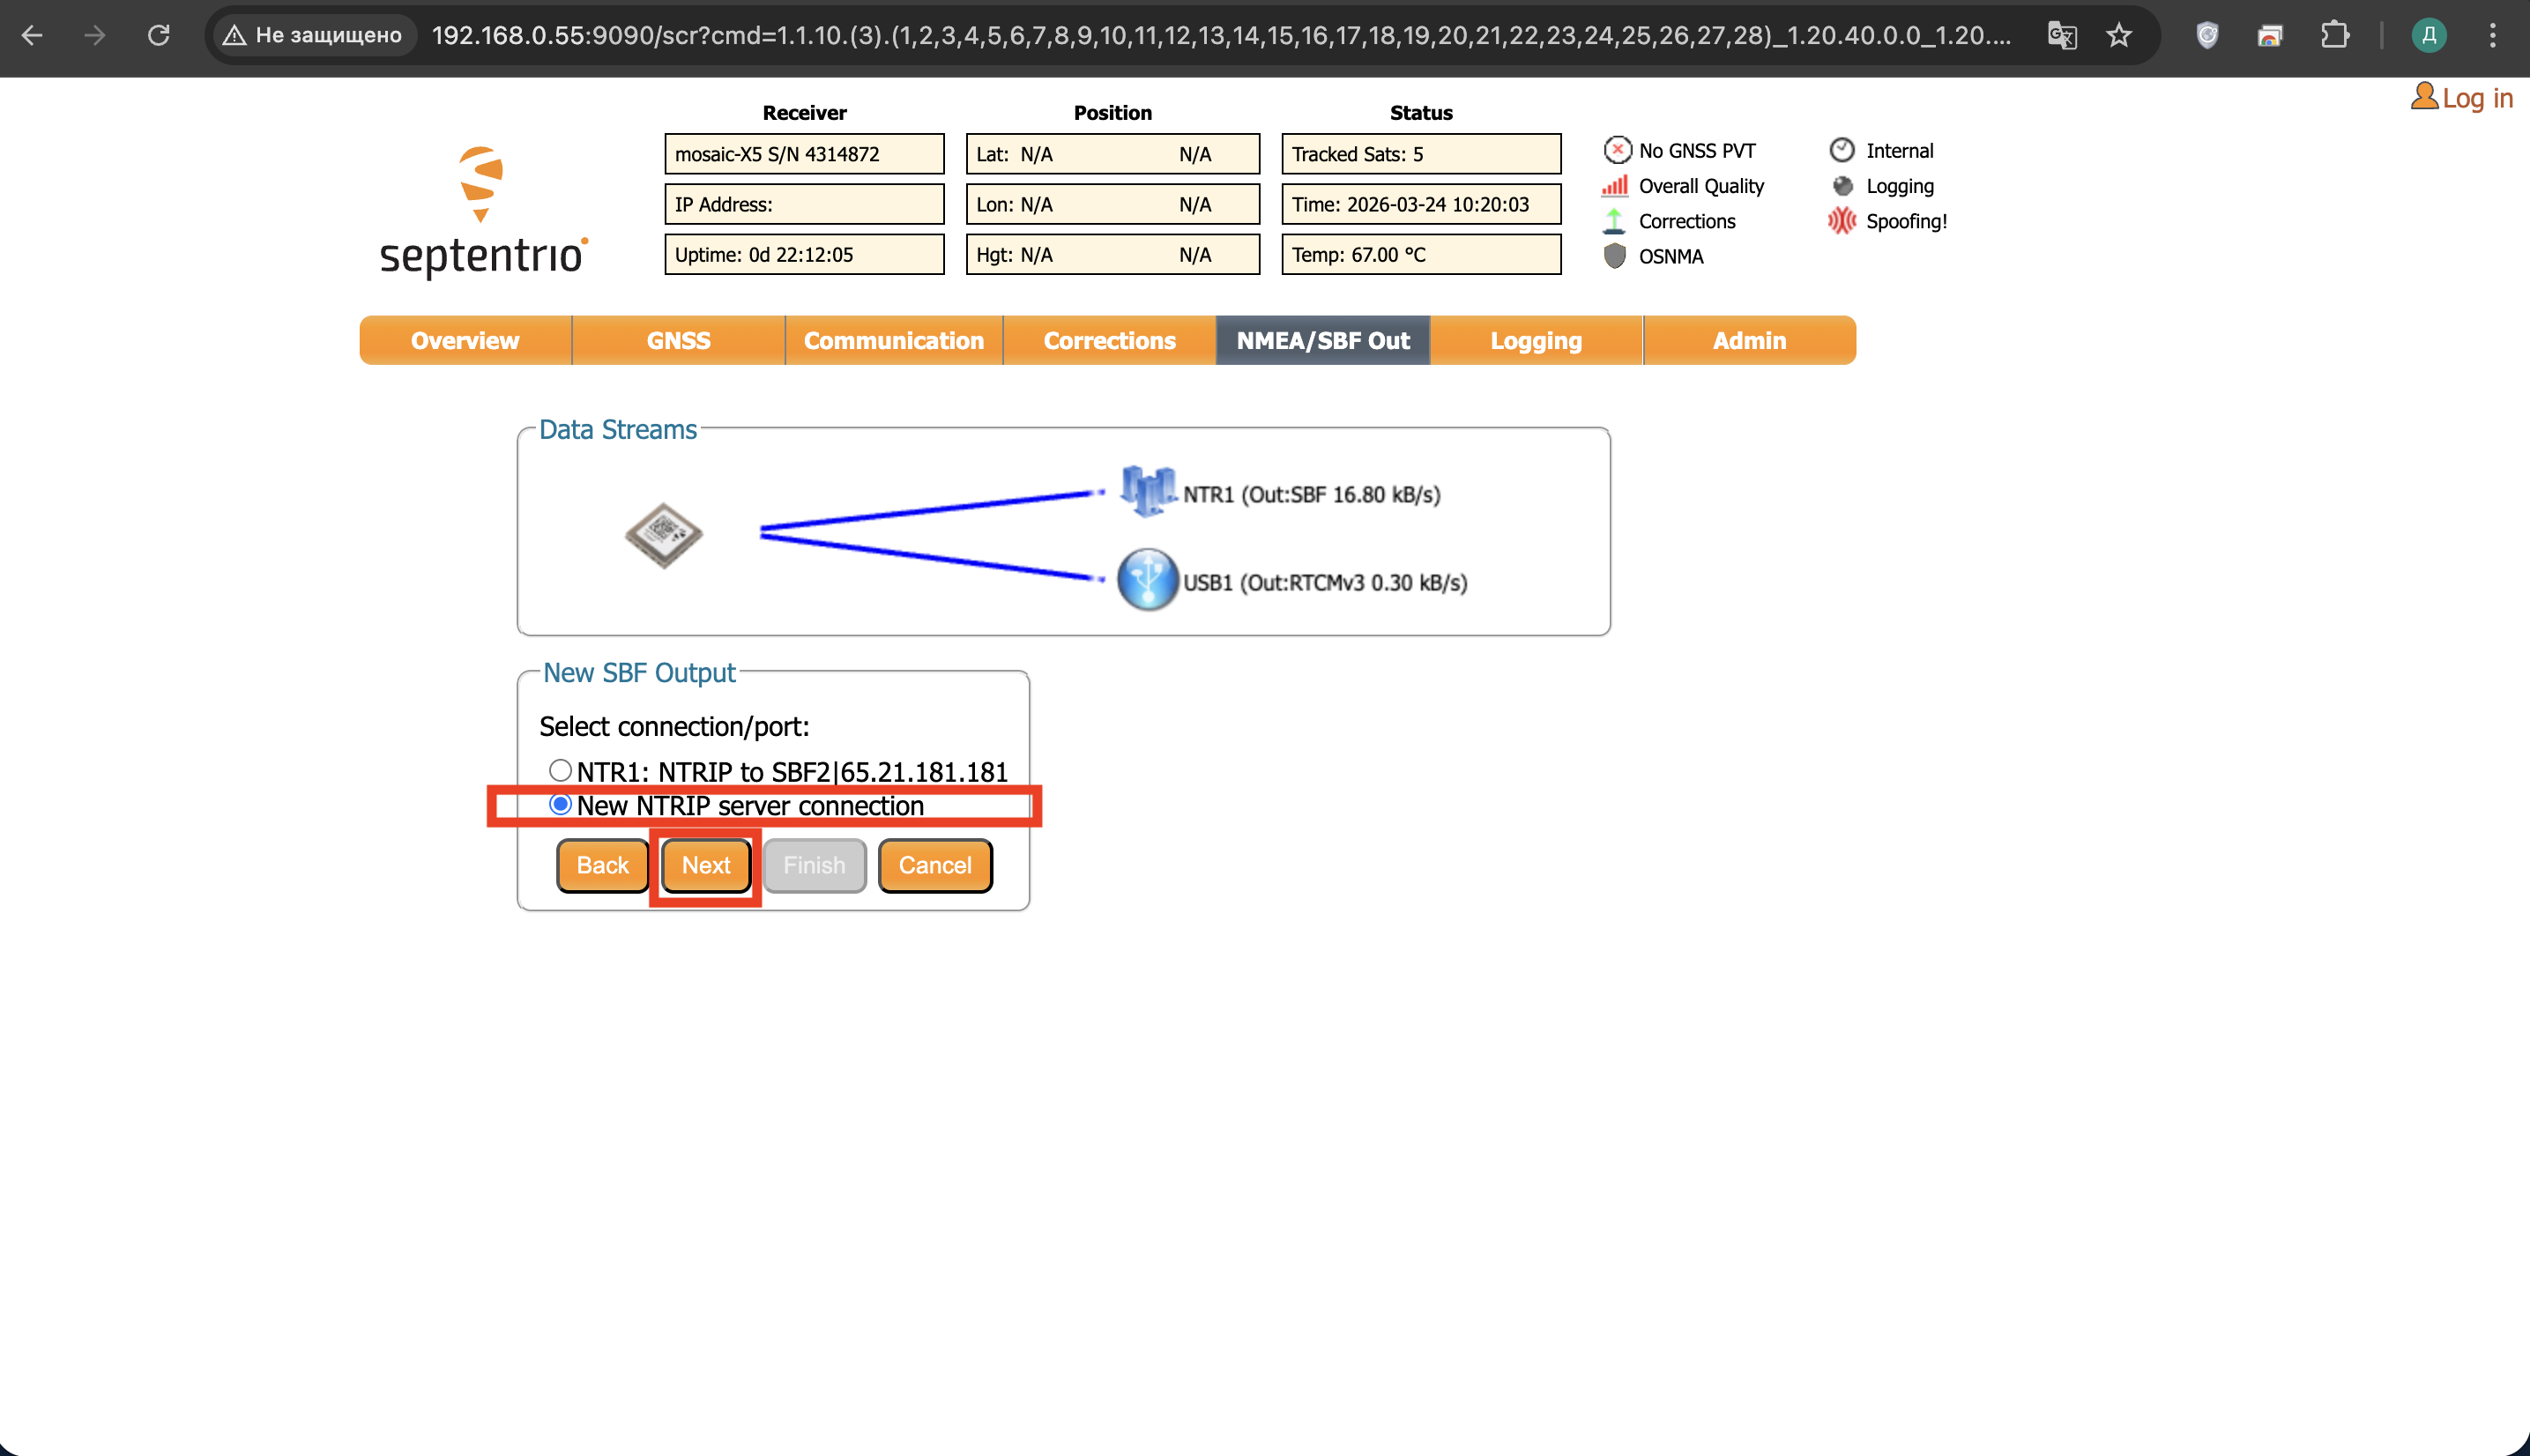Click the browser address bar URL
Screen dimensions: 2530x1456
pos(1220,36)
